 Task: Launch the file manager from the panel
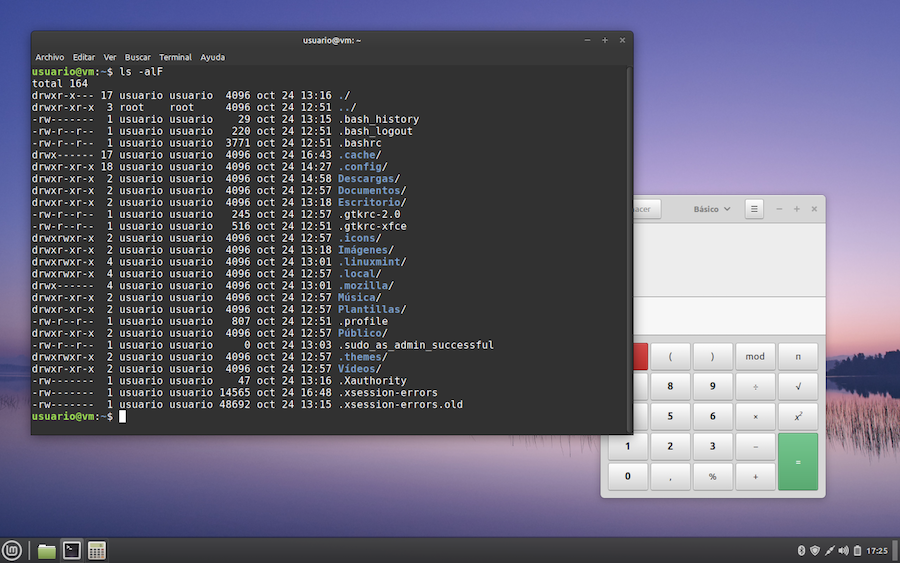(x=46, y=550)
